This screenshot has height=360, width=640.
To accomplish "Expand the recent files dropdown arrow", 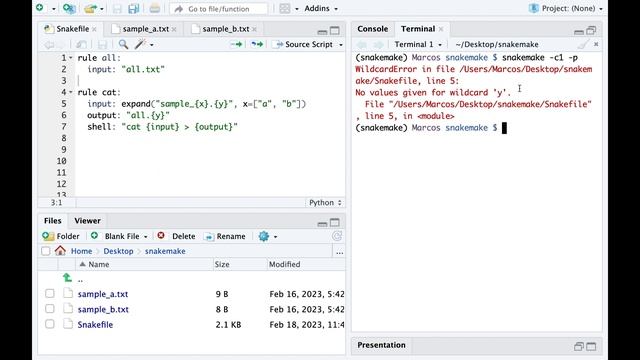I will (102, 9).
